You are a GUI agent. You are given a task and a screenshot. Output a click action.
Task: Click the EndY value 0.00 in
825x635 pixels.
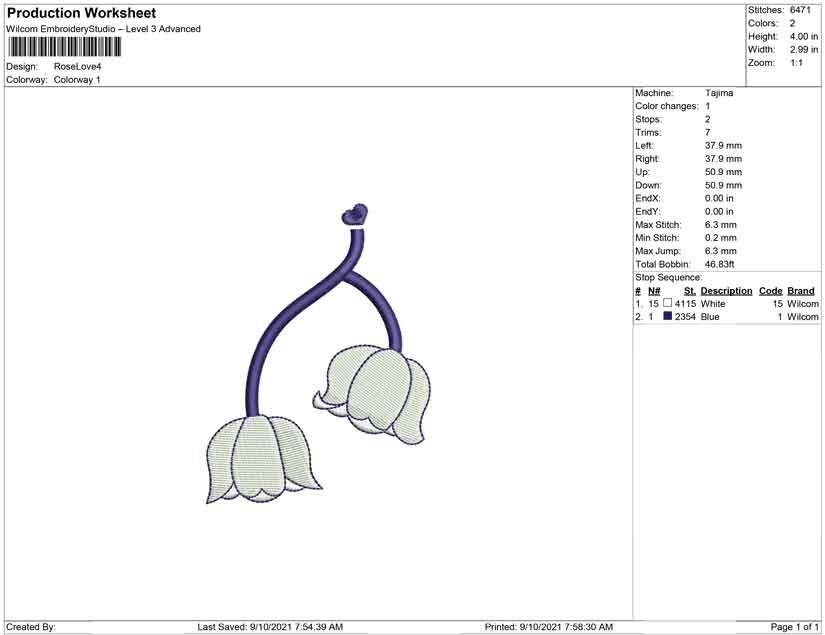pos(719,211)
